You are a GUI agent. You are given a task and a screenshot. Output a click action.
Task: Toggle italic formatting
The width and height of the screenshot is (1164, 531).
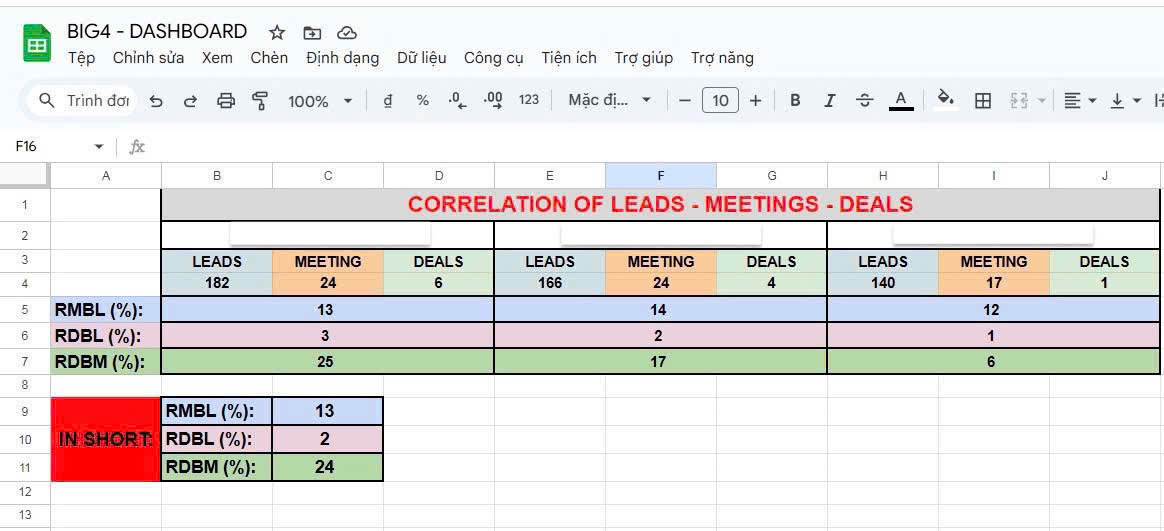coord(830,101)
